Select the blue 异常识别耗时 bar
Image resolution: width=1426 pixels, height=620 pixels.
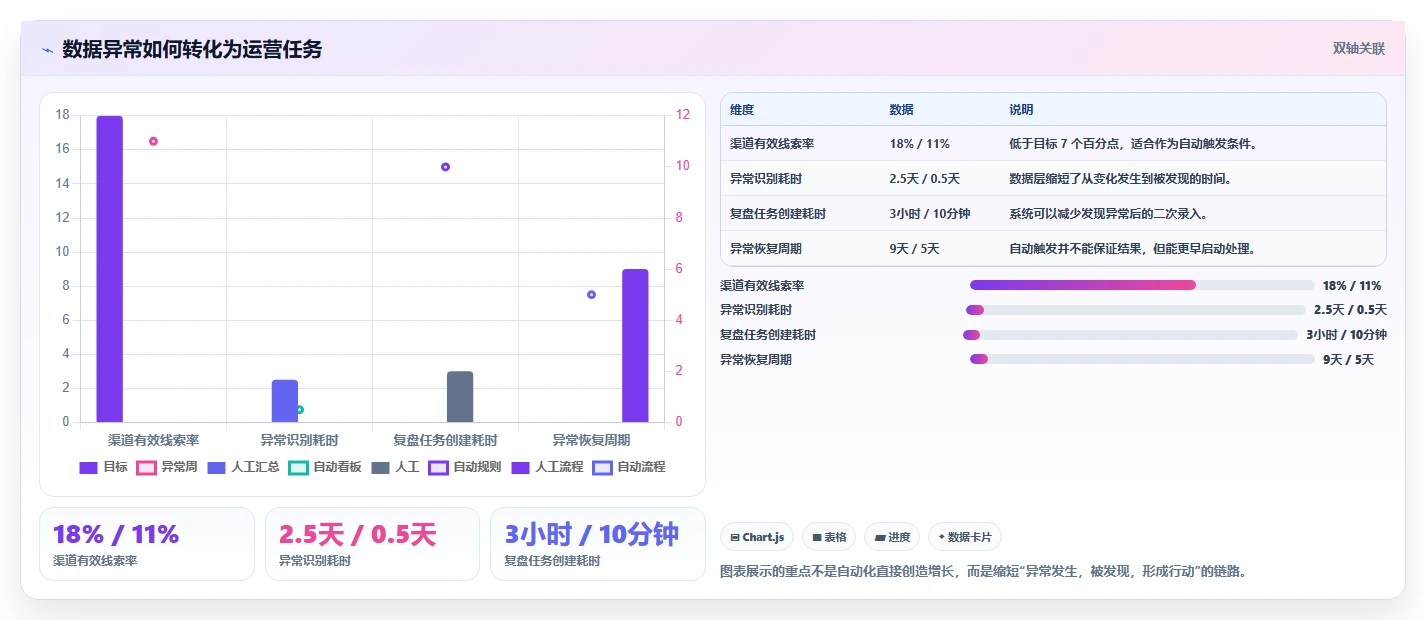pyautogui.click(x=285, y=401)
